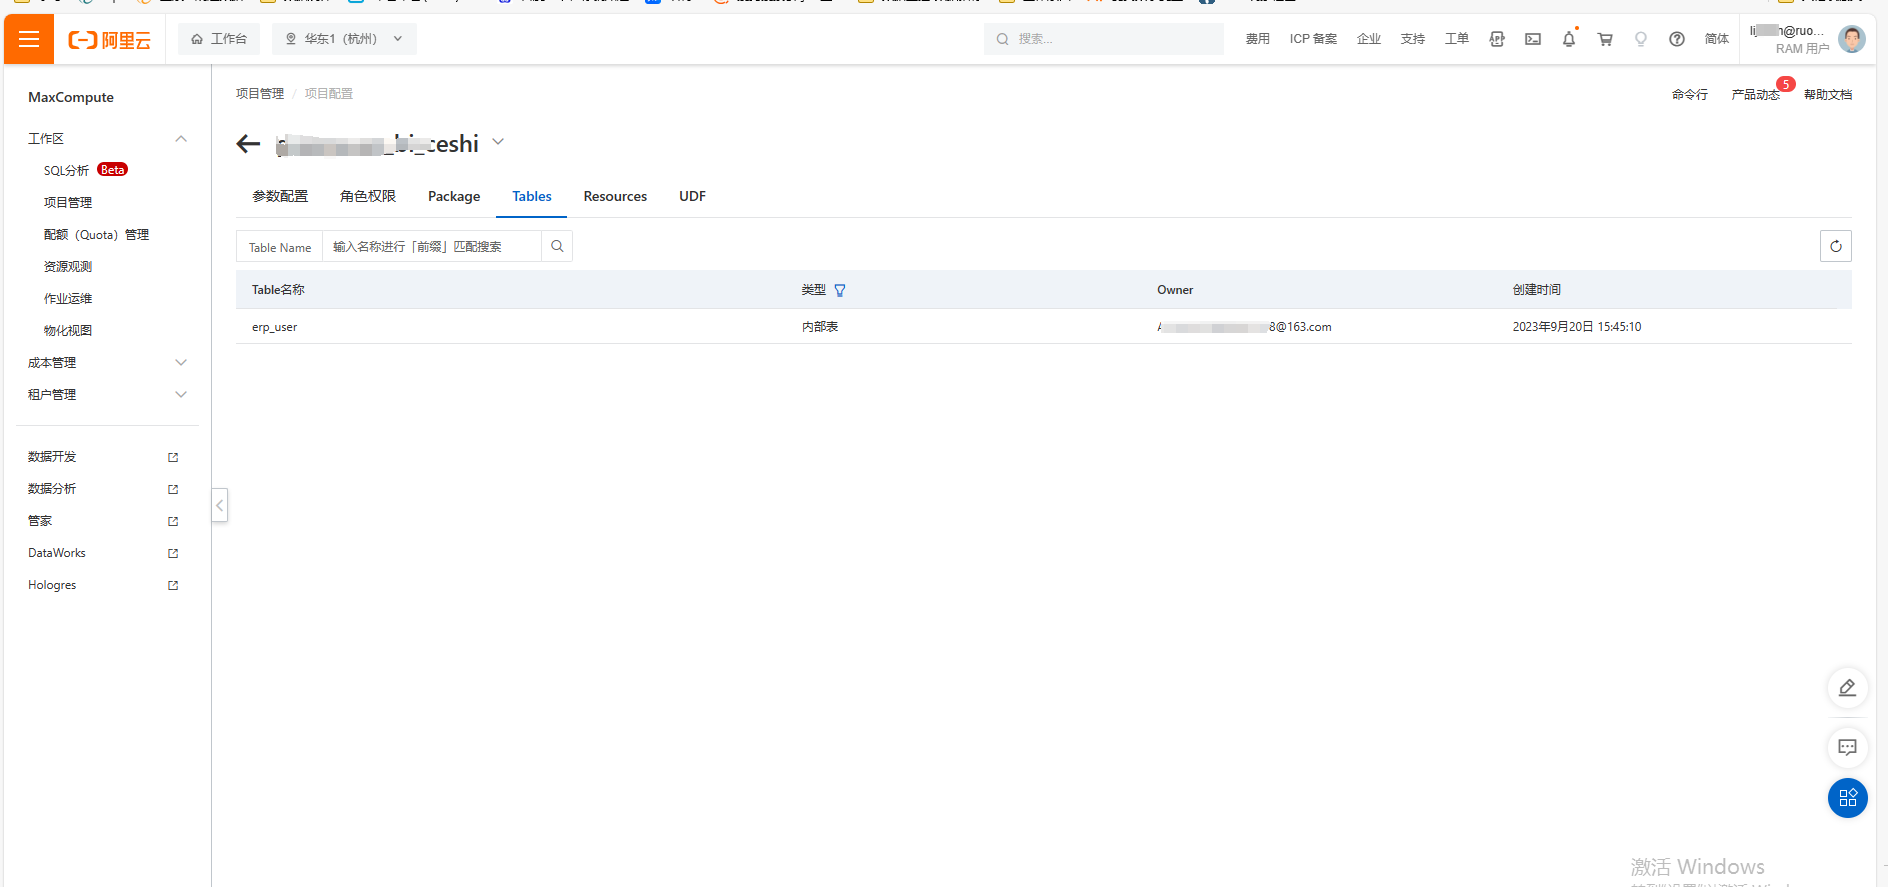Viewport: 1888px width, 887px height.
Task: Open the API tools icon in header
Action: click(1497, 39)
